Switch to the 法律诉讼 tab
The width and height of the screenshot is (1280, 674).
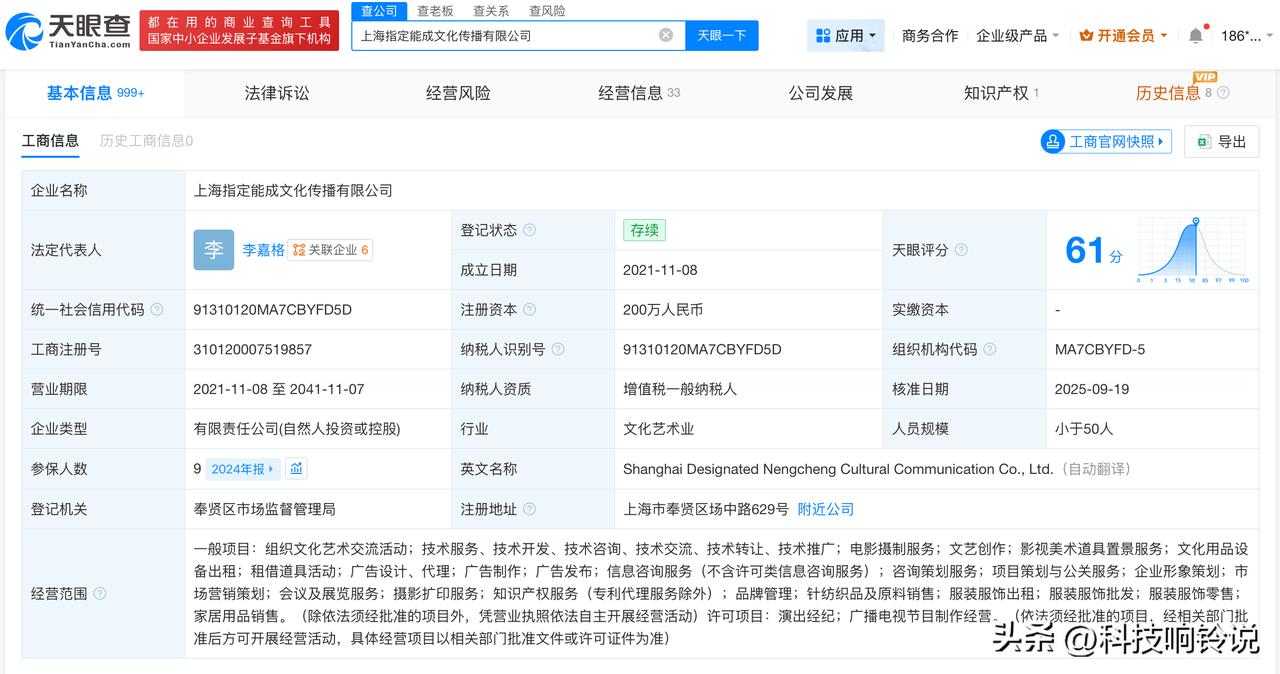tap(276, 92)
